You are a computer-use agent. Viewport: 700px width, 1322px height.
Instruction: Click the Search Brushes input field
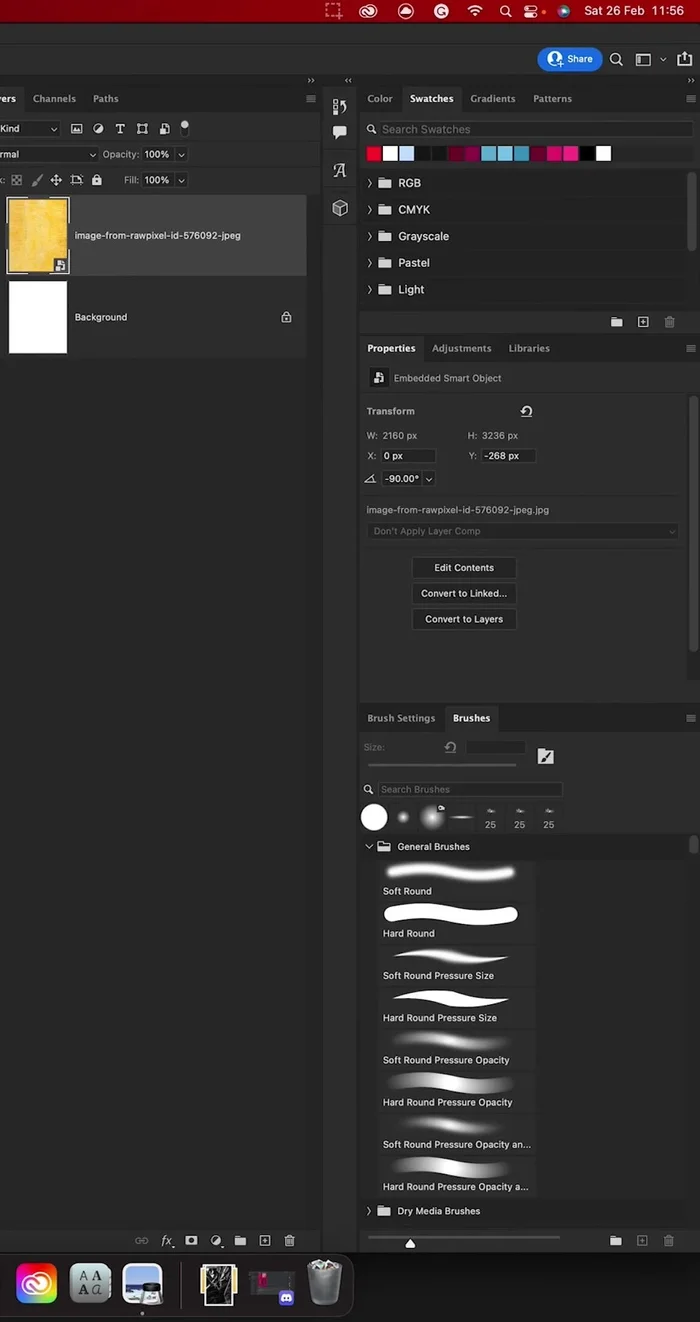[x=468, y=789]
